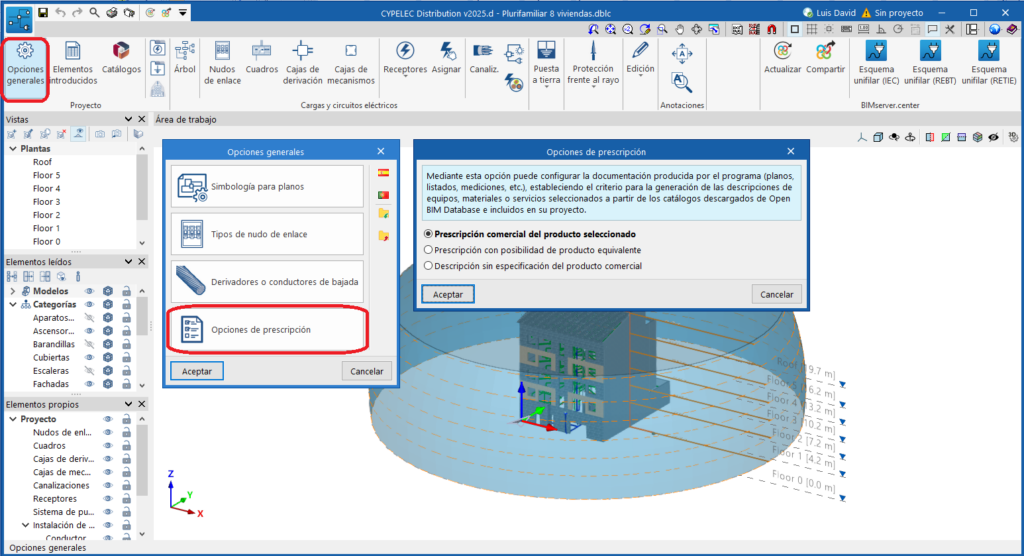Select Prescripción comercial del producto seleccionado
Screen dimensions: 1024x556
(x=530, y=234)
